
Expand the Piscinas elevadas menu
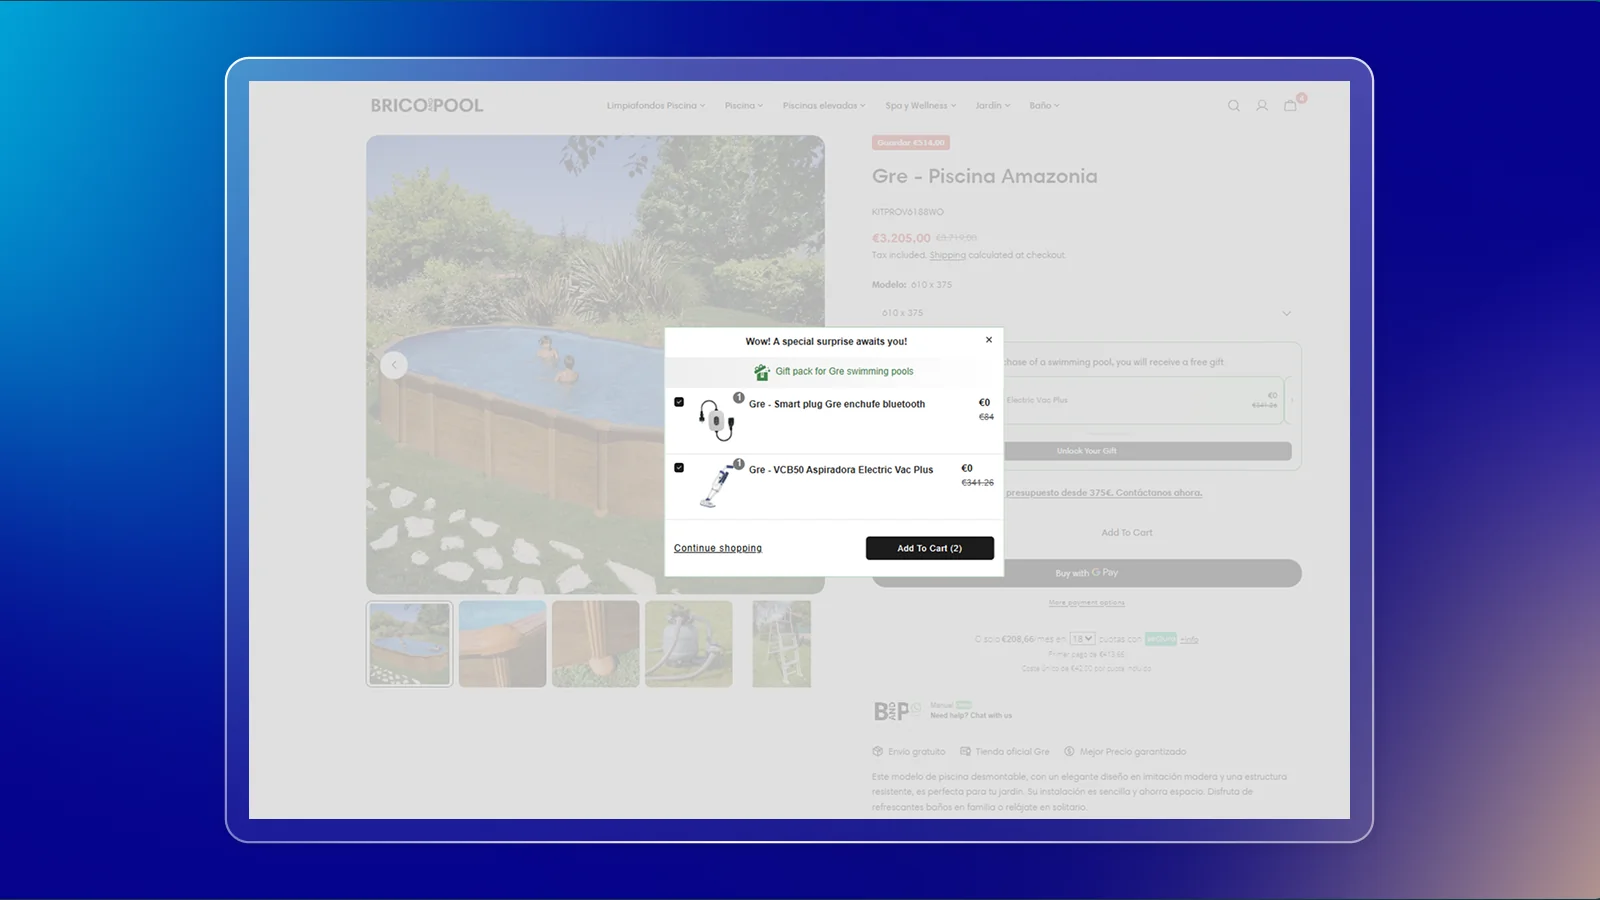tap(824, 105)
